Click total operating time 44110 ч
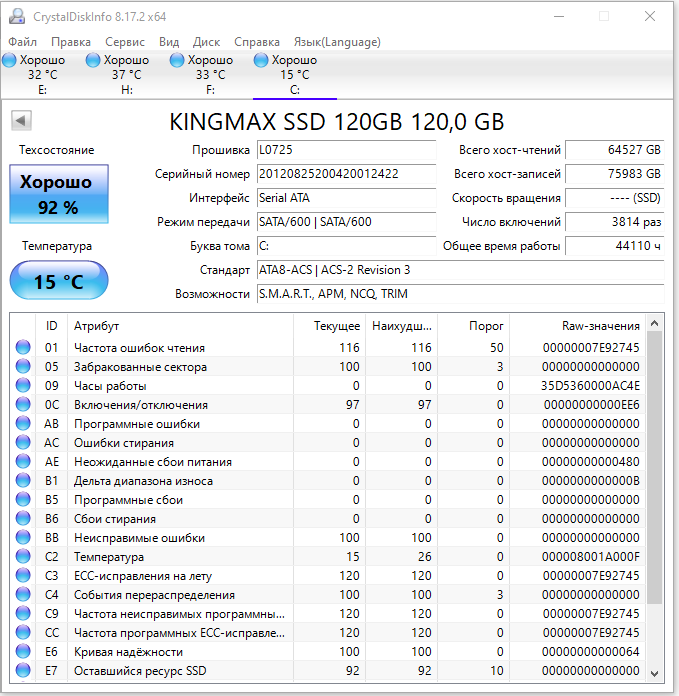679x696 pixels. pyautogui.click(x=614, y=246)
